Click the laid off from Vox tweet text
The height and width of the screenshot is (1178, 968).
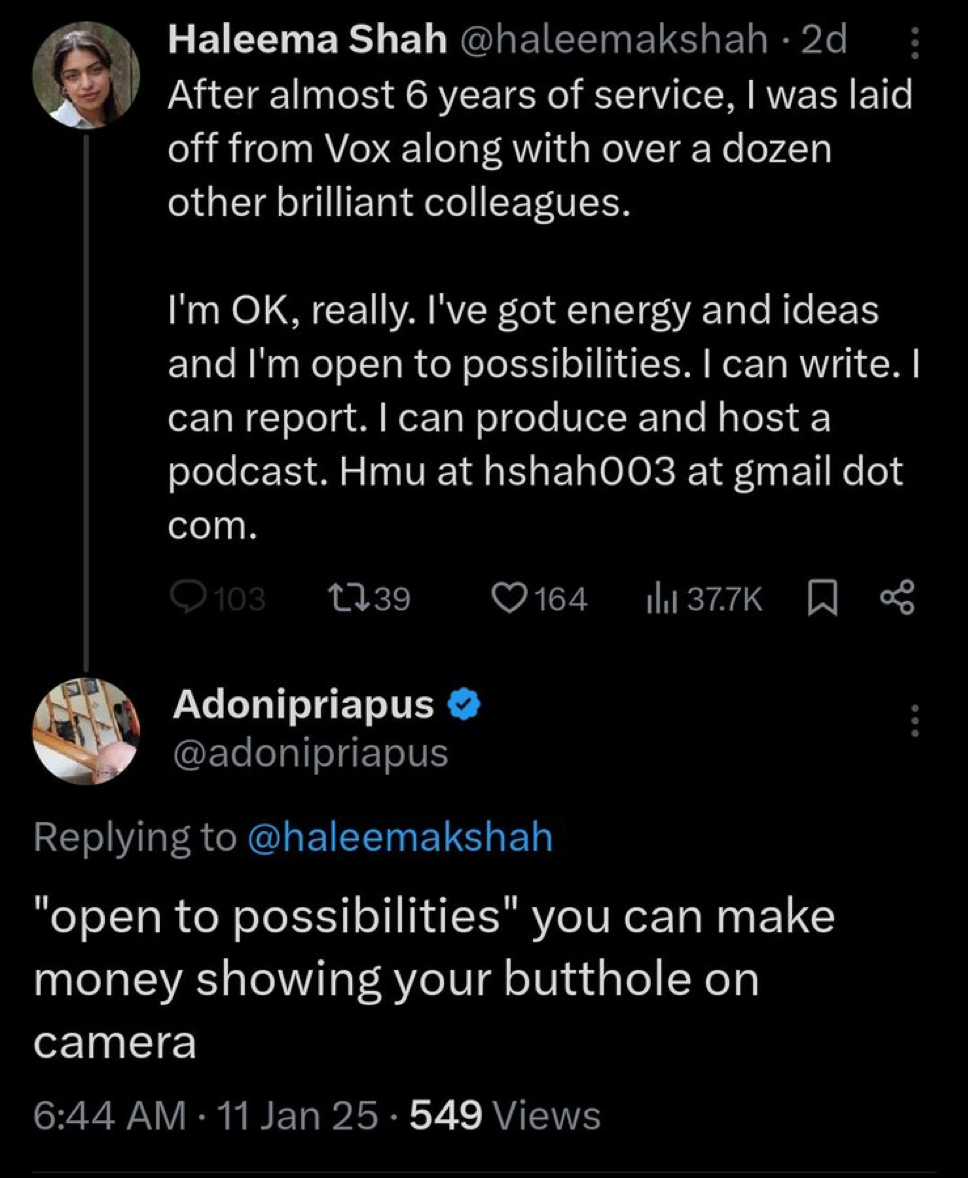tap(540, 149)
